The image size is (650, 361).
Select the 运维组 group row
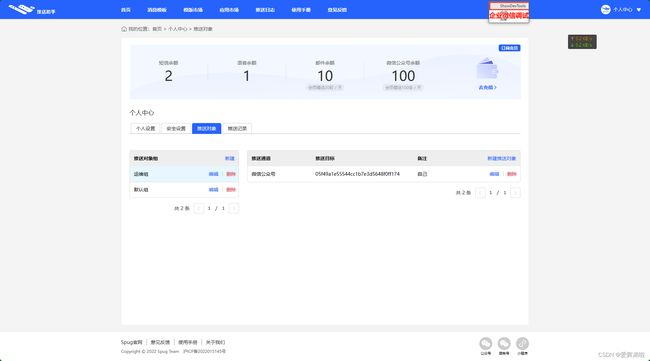point(184,174)
